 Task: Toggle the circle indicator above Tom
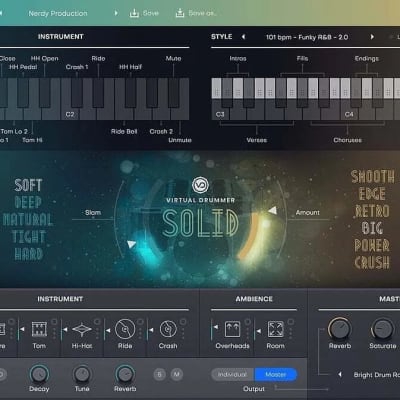point(54,322)
